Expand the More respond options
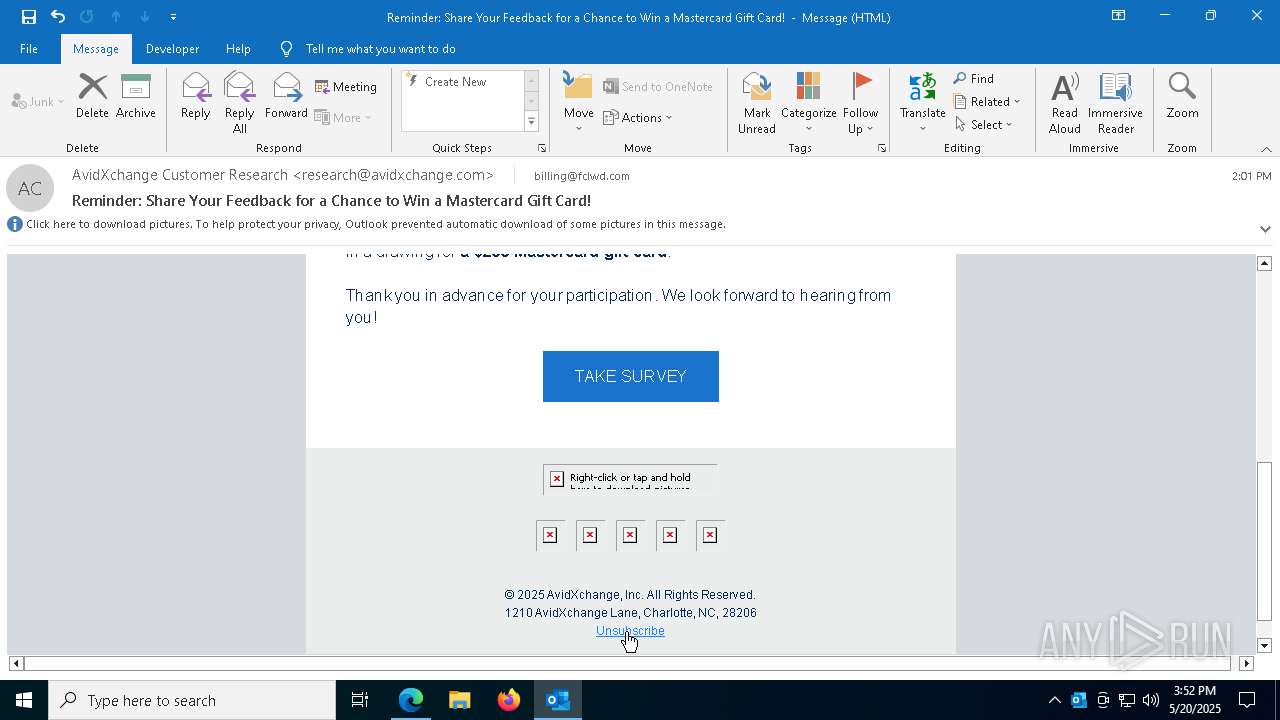1280x720 pixels. point(343,117)
